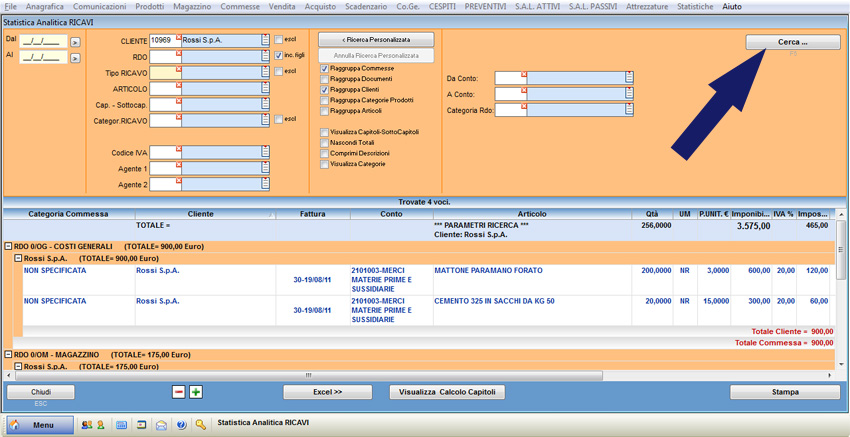Click the blue help question mark icon
Viewport: 850px width, 437px height.
181,425
